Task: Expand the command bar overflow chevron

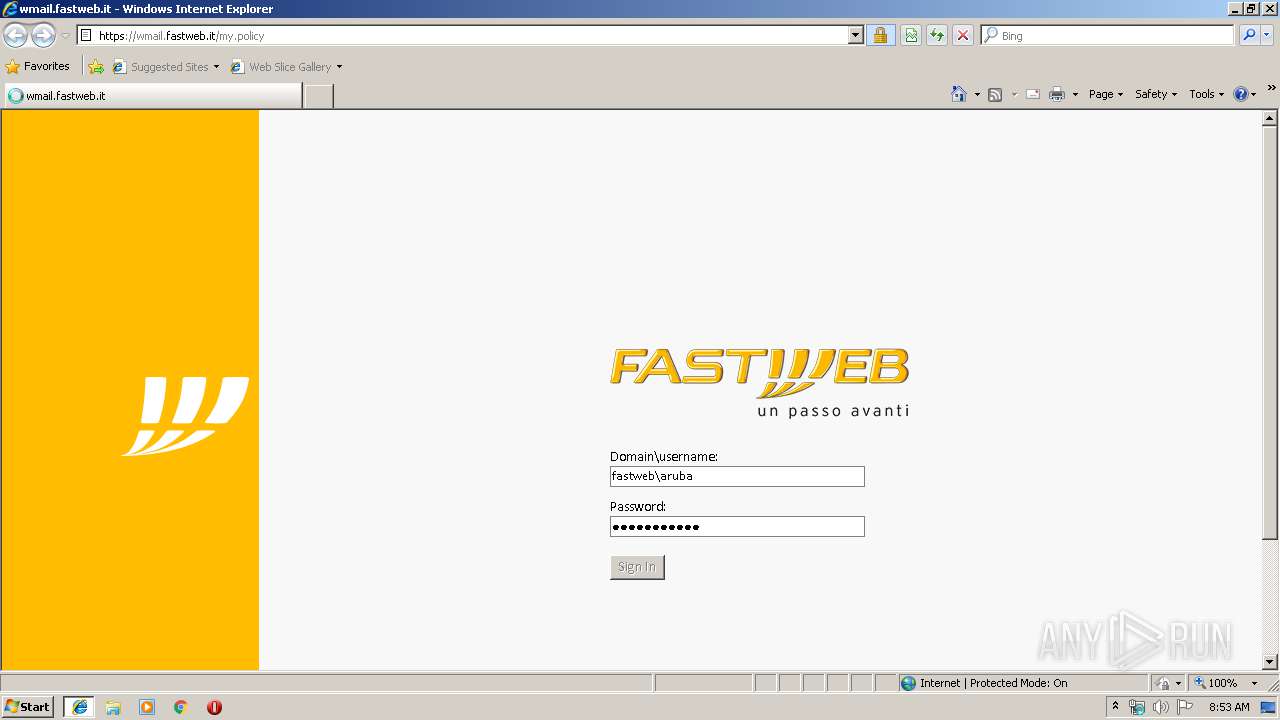Action: coord(1272,89)
